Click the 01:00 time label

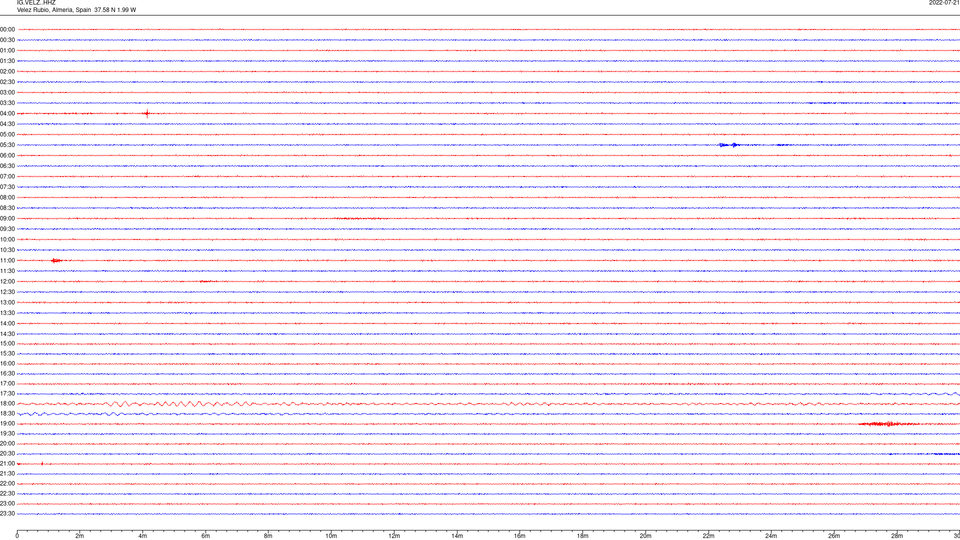pyautogui.click(x=7, y=50)
